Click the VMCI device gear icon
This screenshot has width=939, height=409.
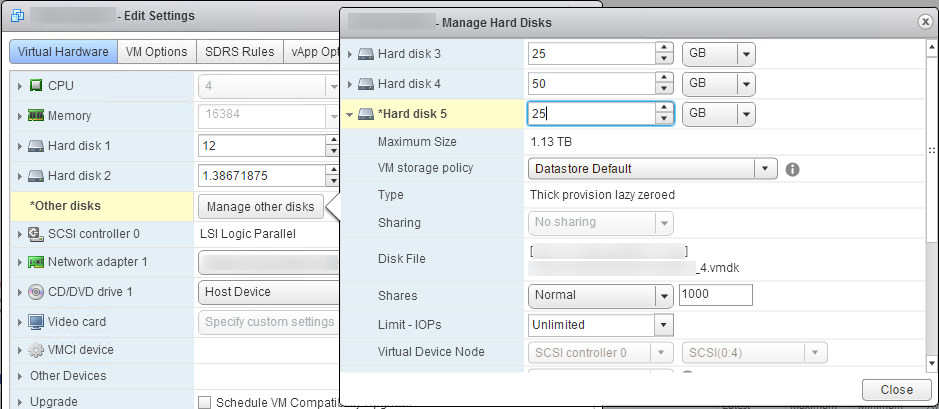coord(36,350)
